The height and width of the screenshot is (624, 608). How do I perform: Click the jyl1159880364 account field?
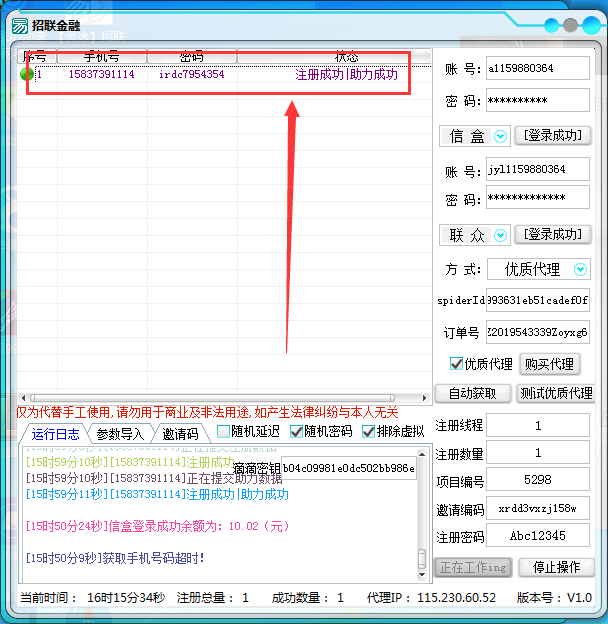(538, 169)
